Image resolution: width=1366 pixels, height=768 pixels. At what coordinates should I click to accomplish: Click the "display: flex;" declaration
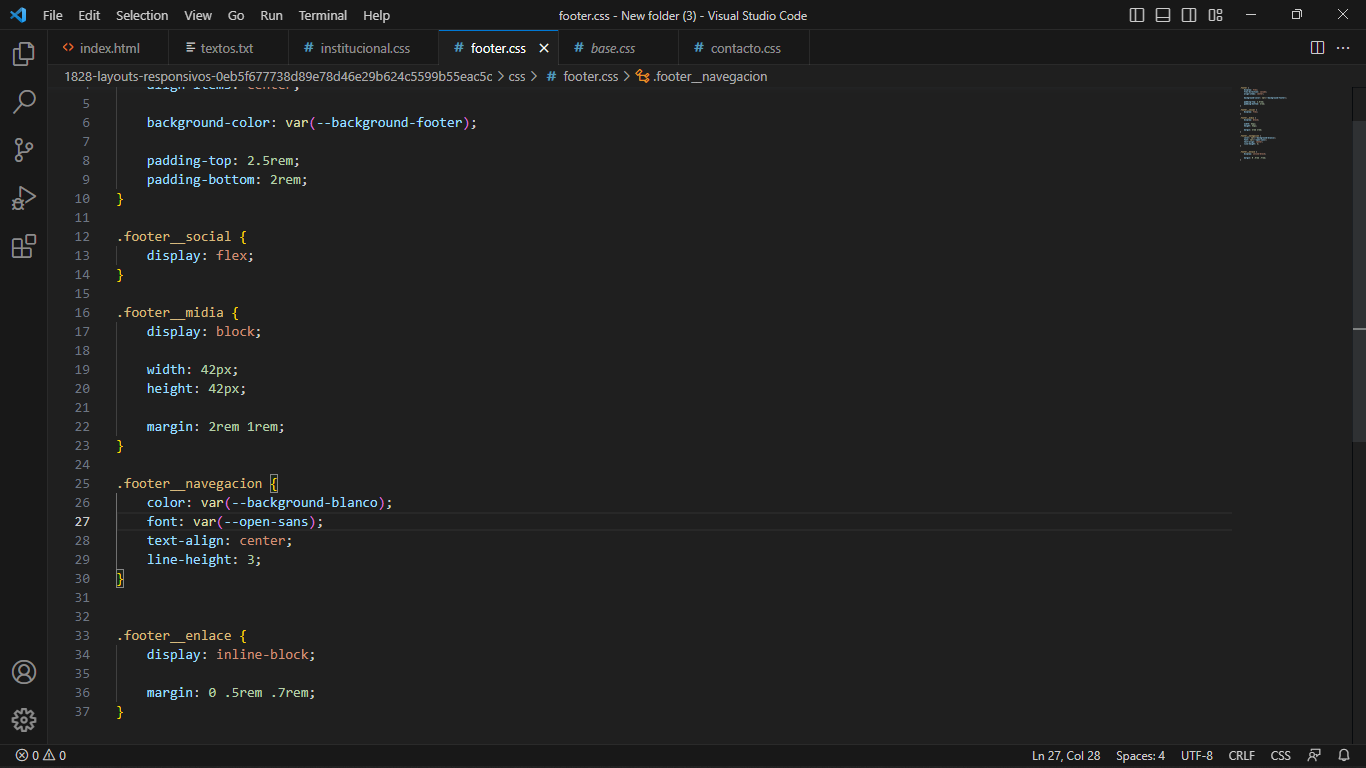pos(200,256)
